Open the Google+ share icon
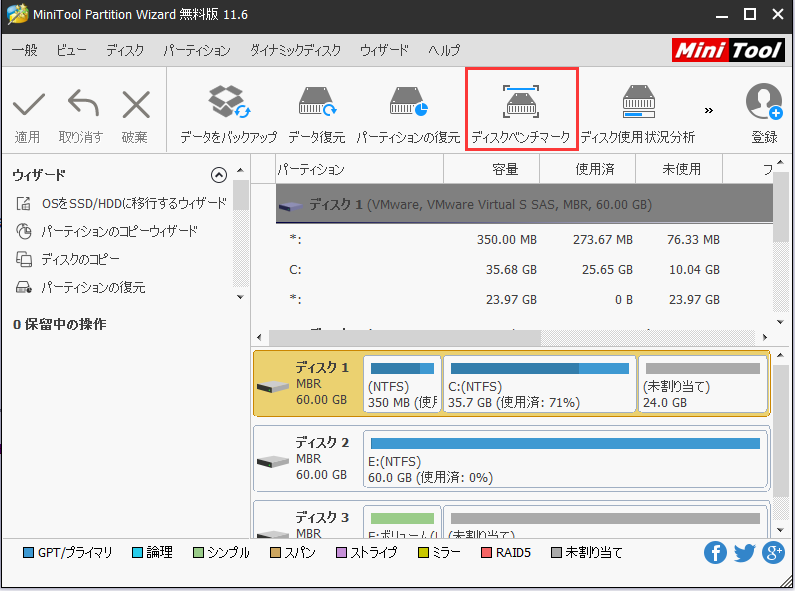This screenshot has height=591, width=795. click(x=773, y=552)
